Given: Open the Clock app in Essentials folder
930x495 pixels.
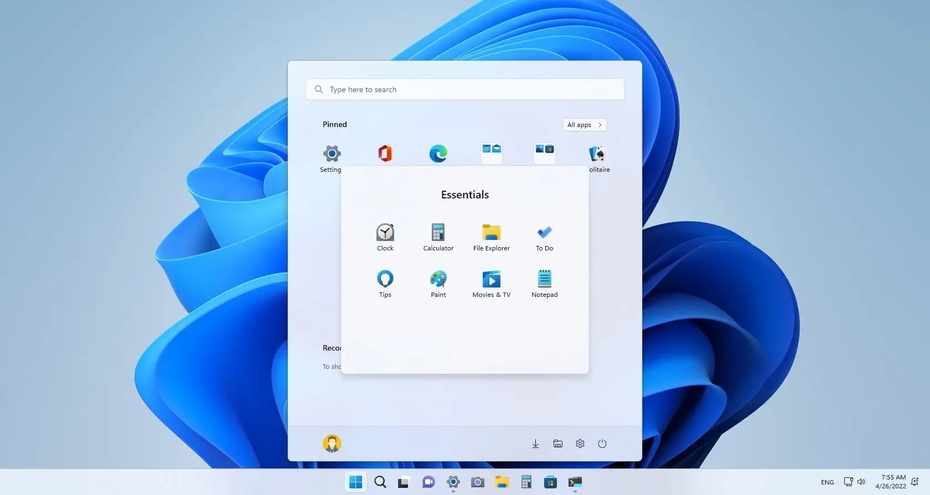Looking at the screenshot, I should [385, 233].
